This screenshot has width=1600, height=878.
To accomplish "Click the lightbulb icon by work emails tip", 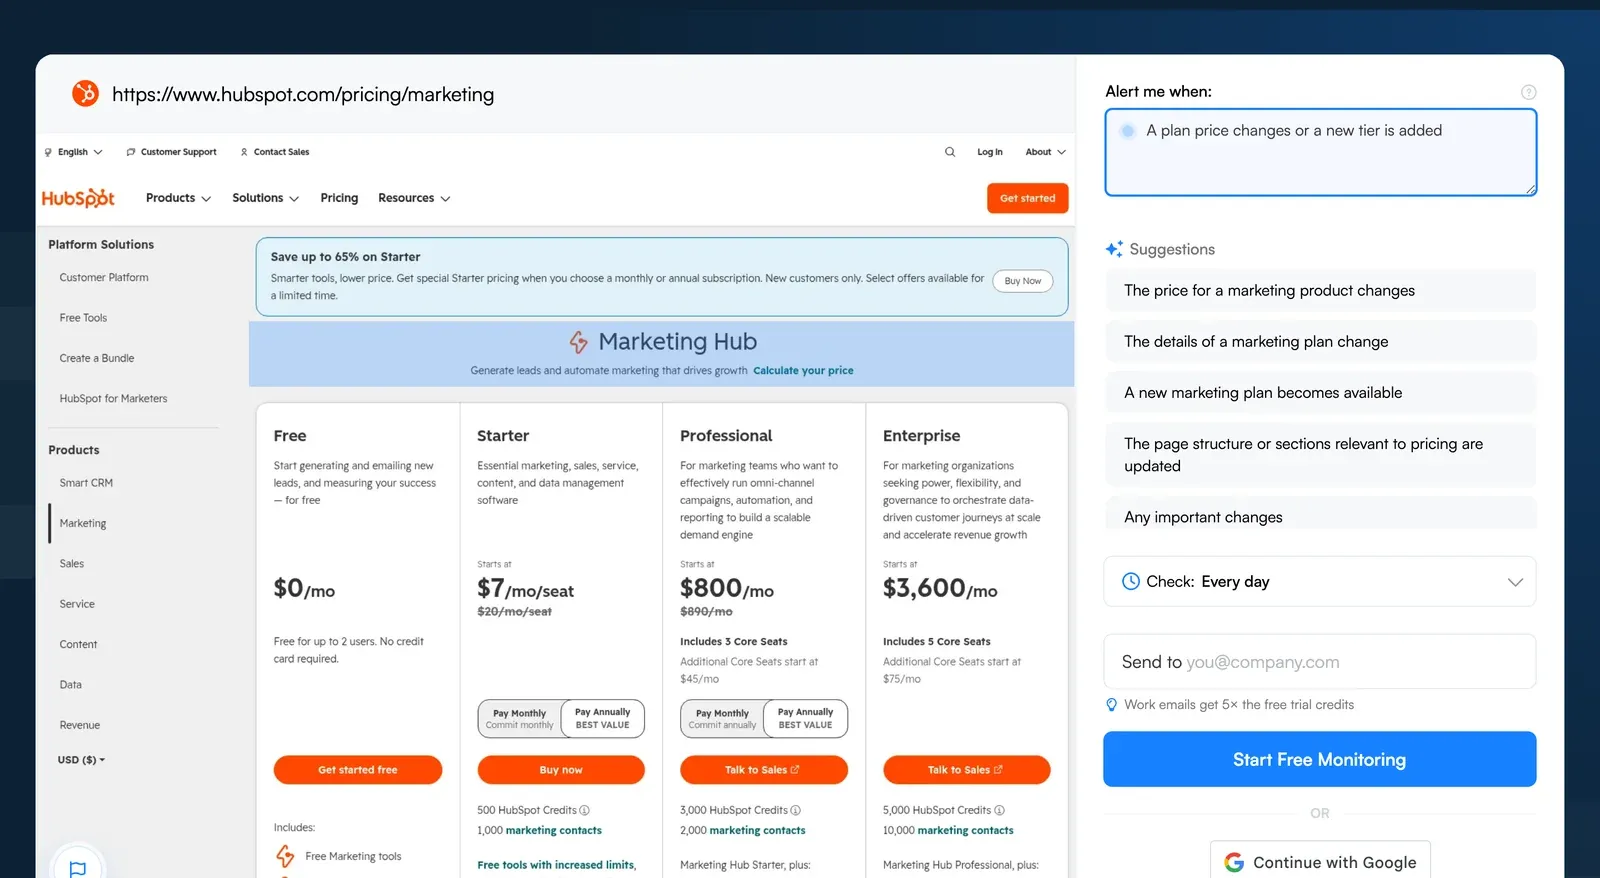I will [1111, 705].
